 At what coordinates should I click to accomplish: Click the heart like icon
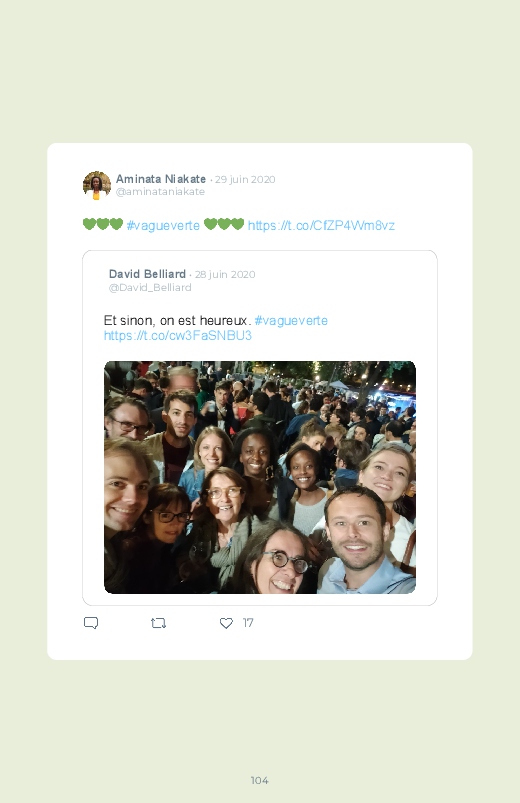click(226, 623)
